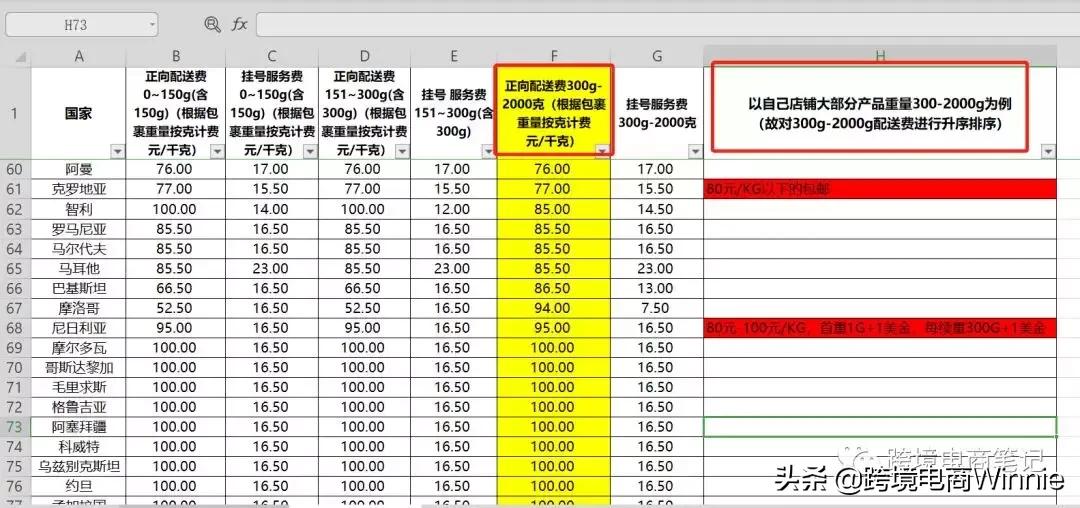Click cell containing 毛里求斯
Viewport: 1080px width, 508px height.
78,388
